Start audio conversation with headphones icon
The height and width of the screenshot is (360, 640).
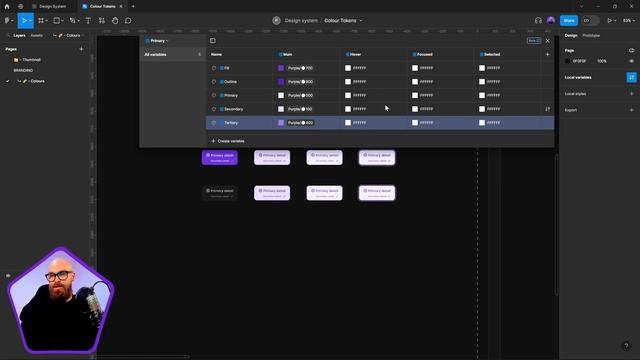[x=538, y=20]
